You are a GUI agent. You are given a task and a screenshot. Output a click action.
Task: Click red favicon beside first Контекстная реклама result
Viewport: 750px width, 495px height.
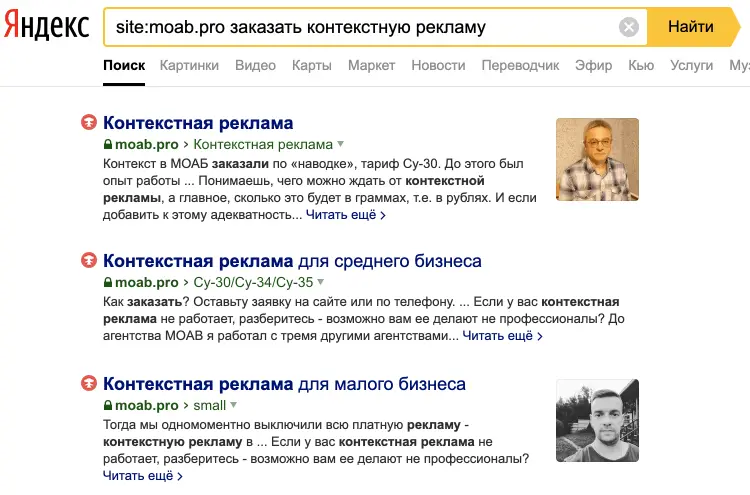point(89,123)
